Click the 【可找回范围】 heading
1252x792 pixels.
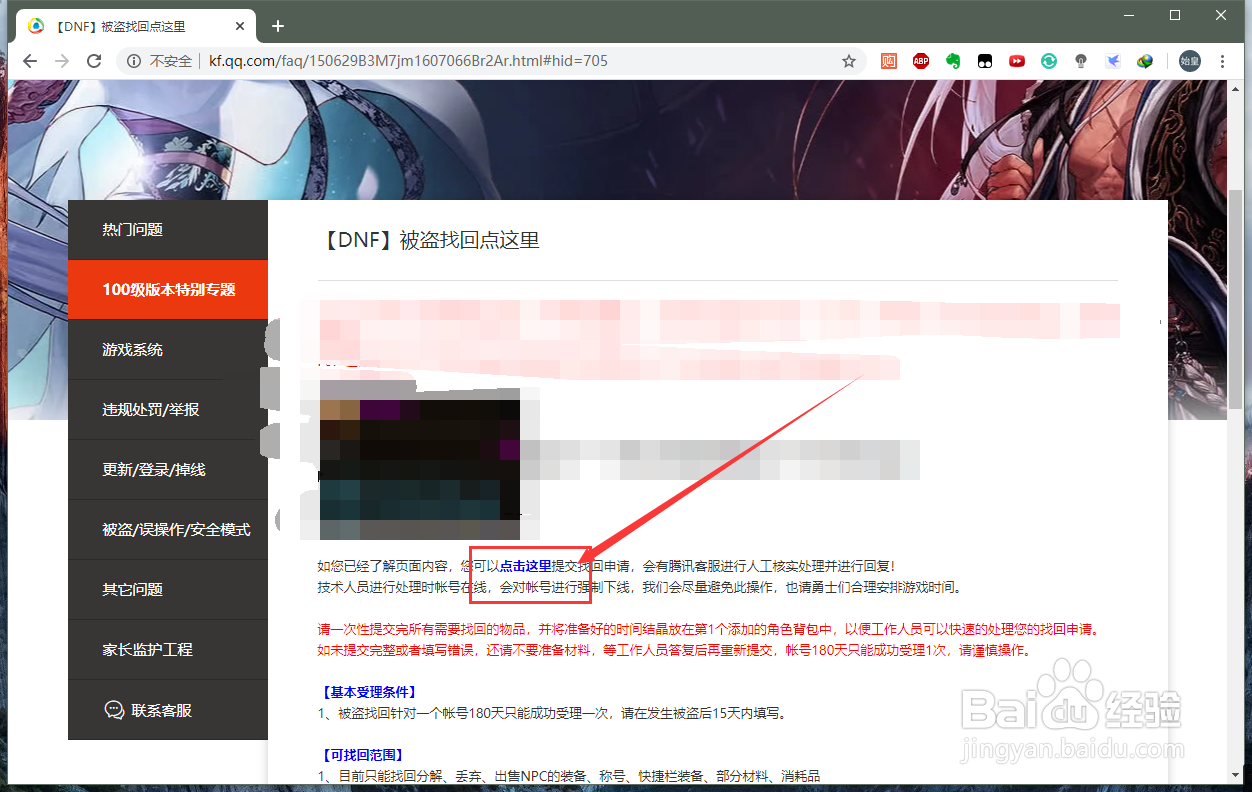[x=361, y=755]
